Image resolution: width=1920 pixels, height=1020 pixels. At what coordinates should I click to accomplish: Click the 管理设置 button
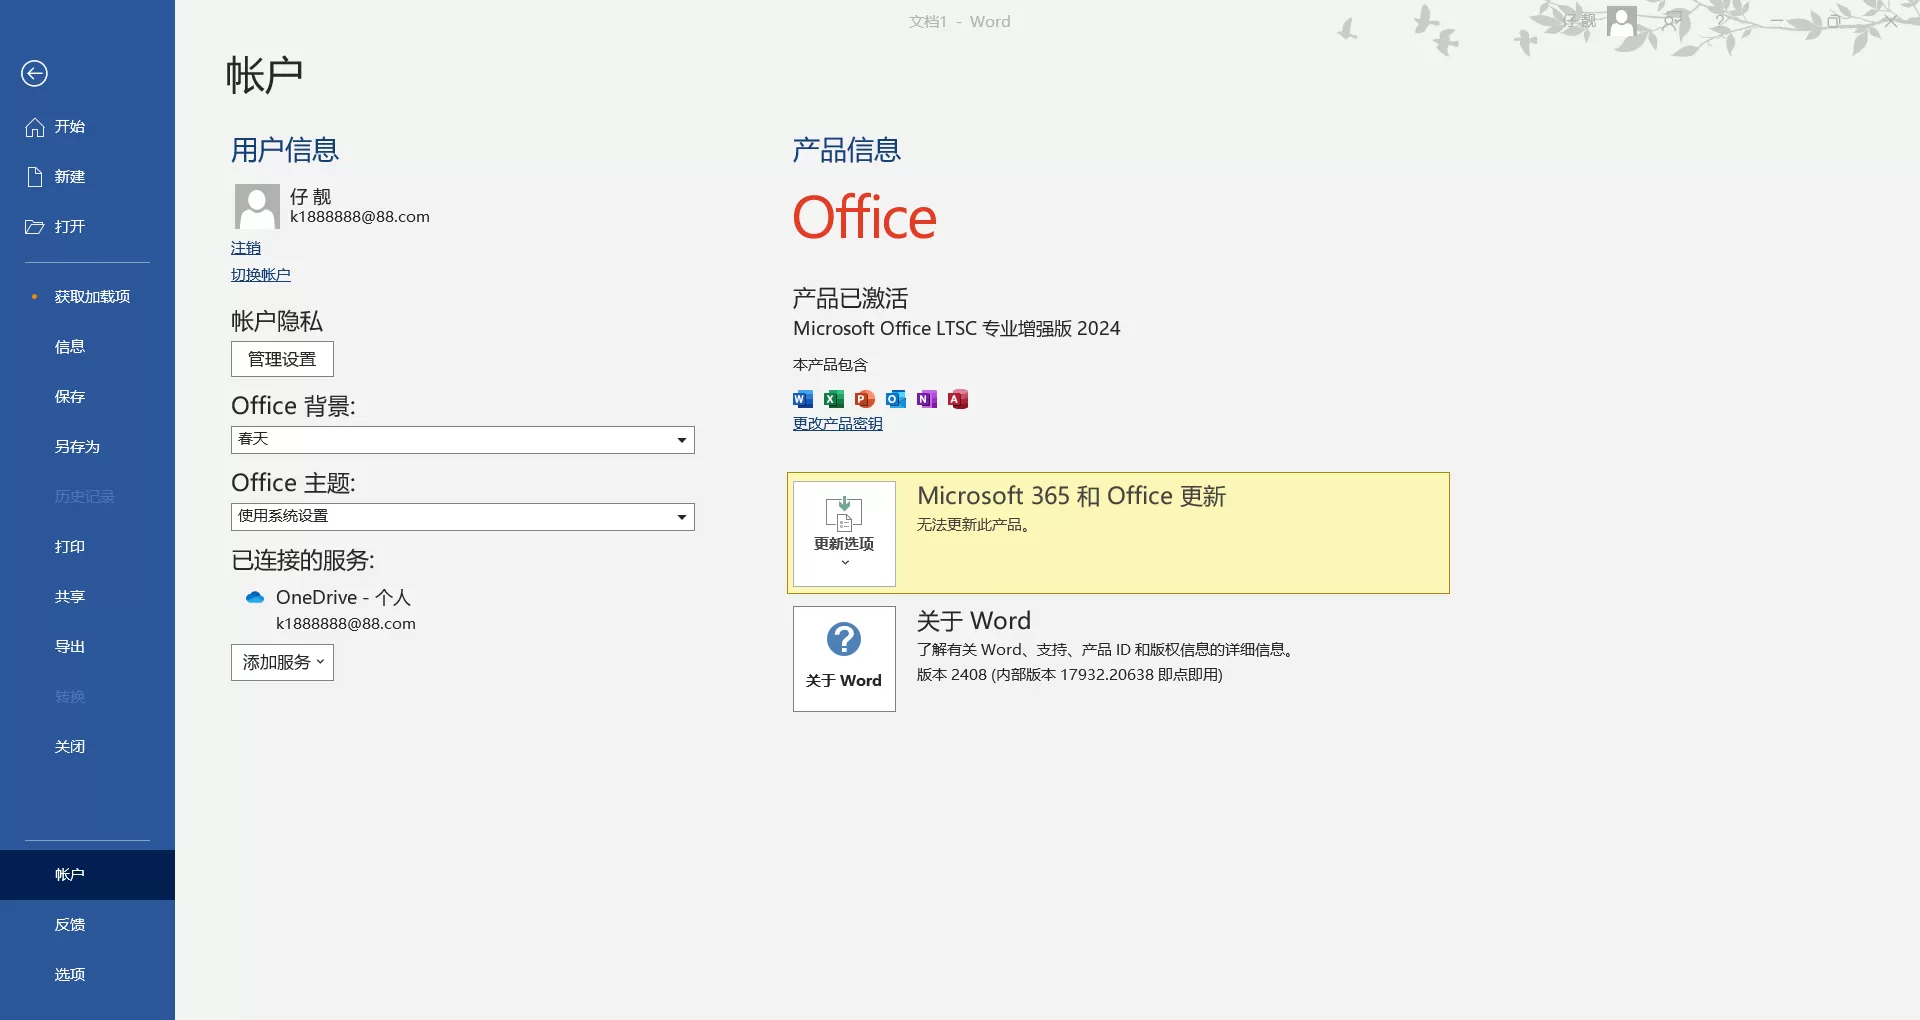pos(281,359)
